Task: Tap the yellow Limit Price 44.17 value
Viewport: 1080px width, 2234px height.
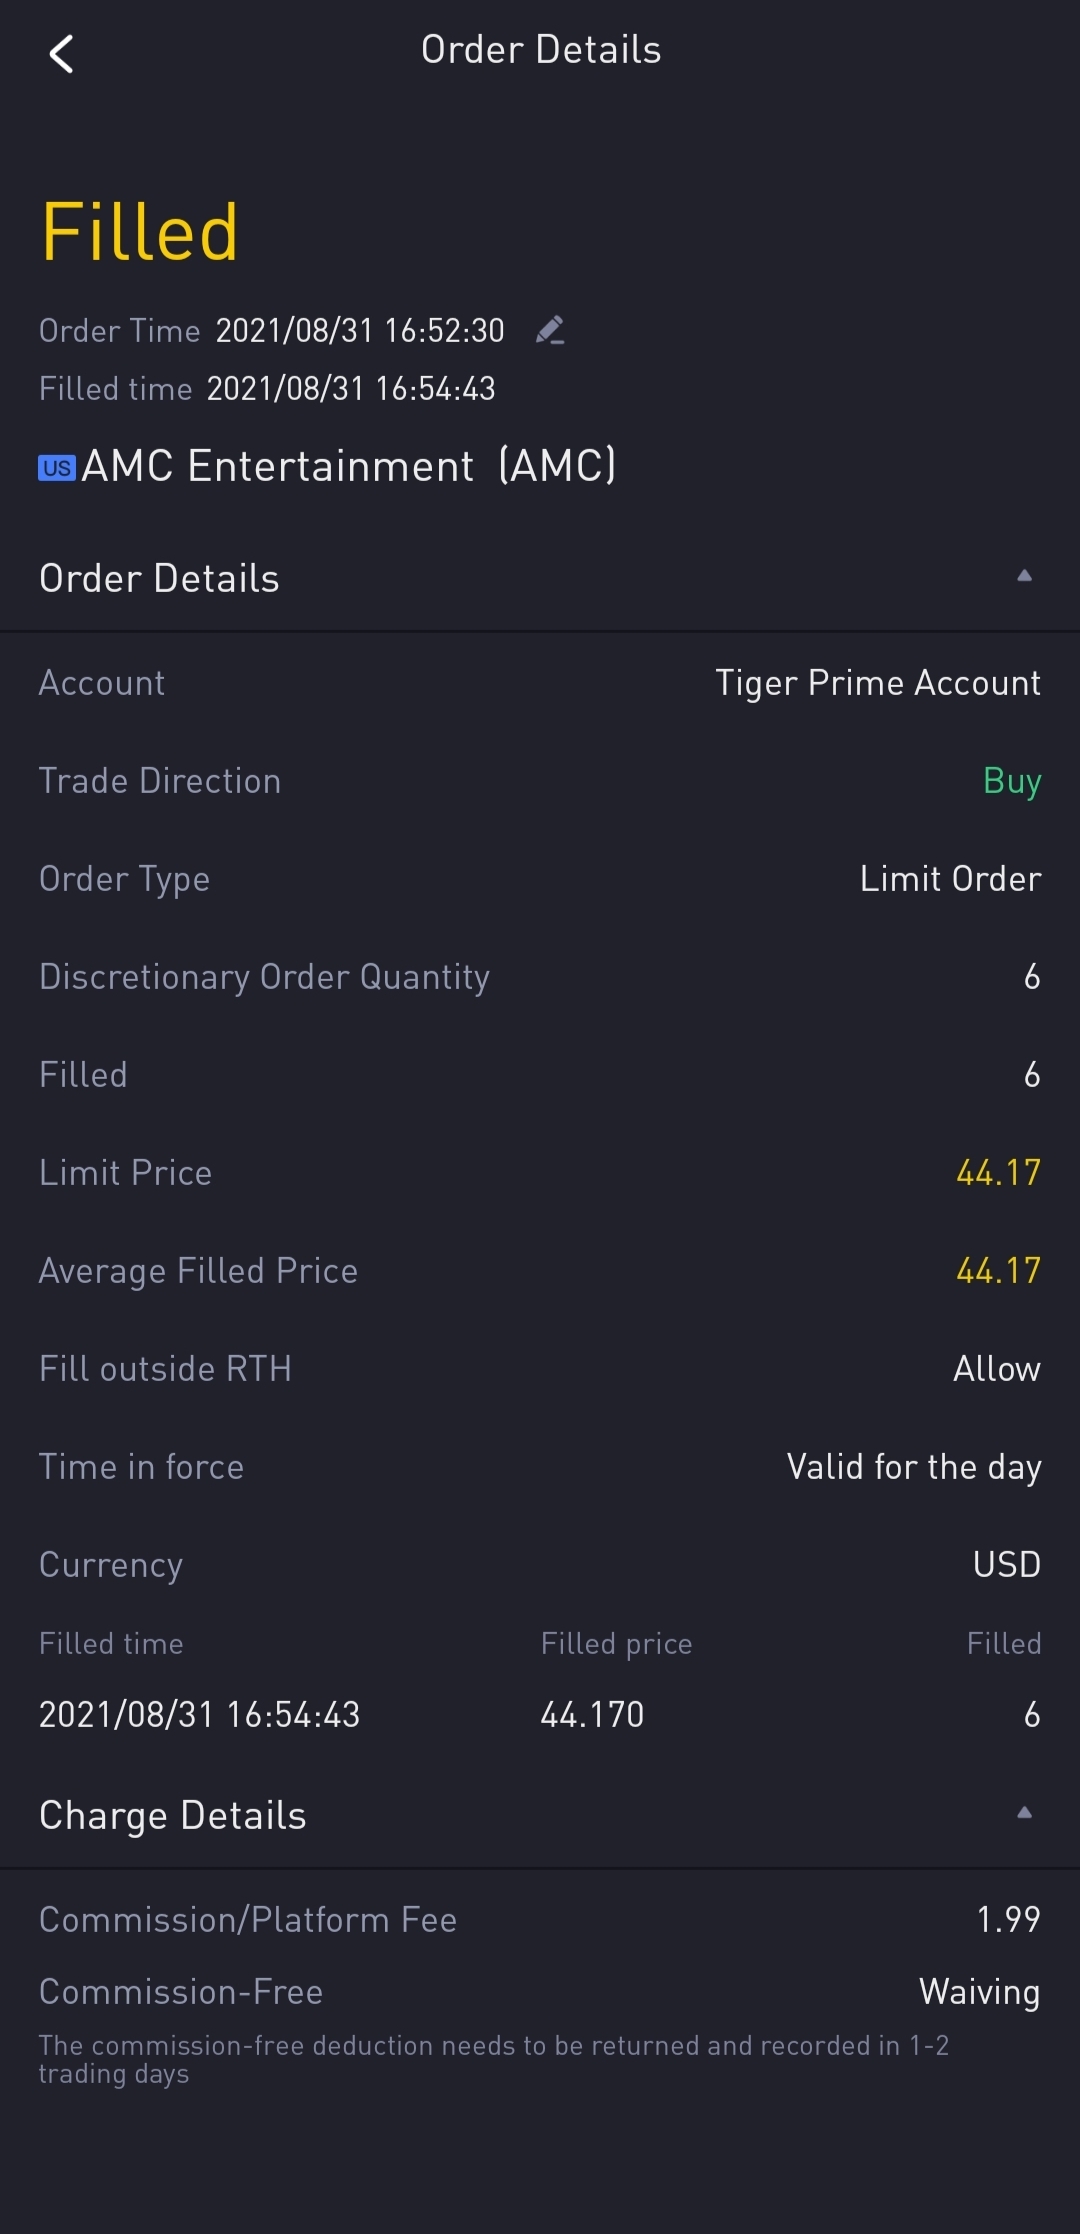Action: (998, 1173)
